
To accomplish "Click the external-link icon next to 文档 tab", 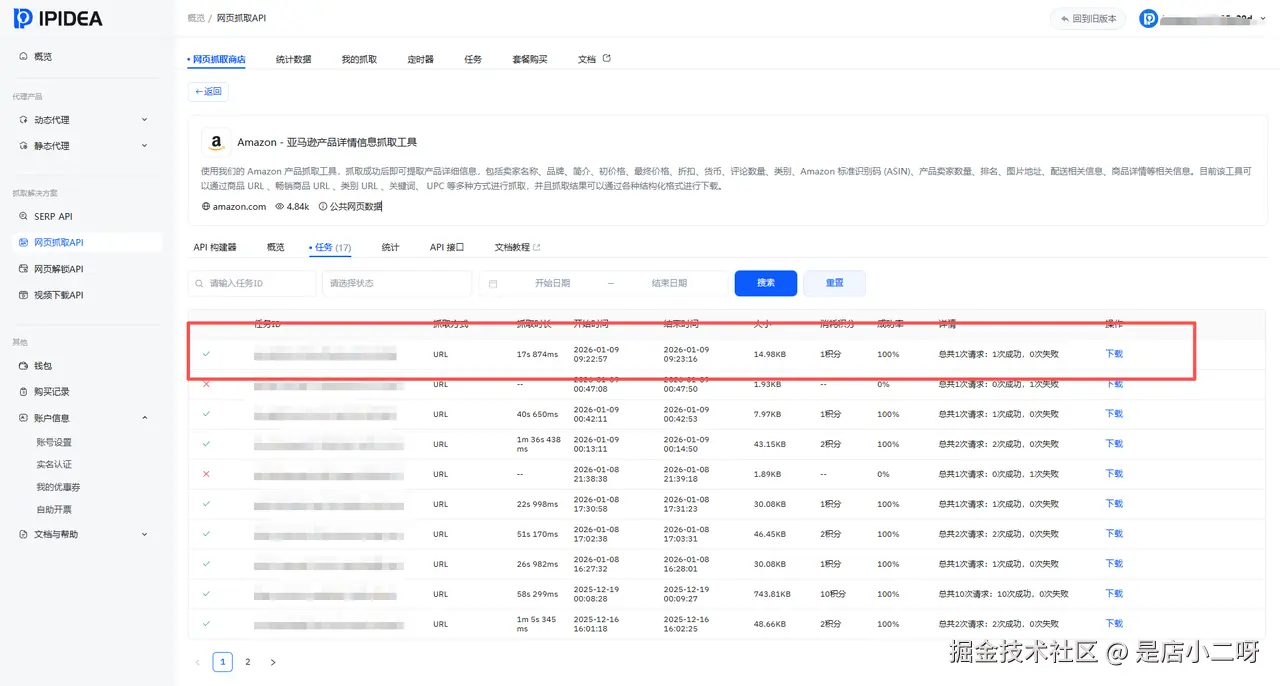I will (x=607, y=58).
